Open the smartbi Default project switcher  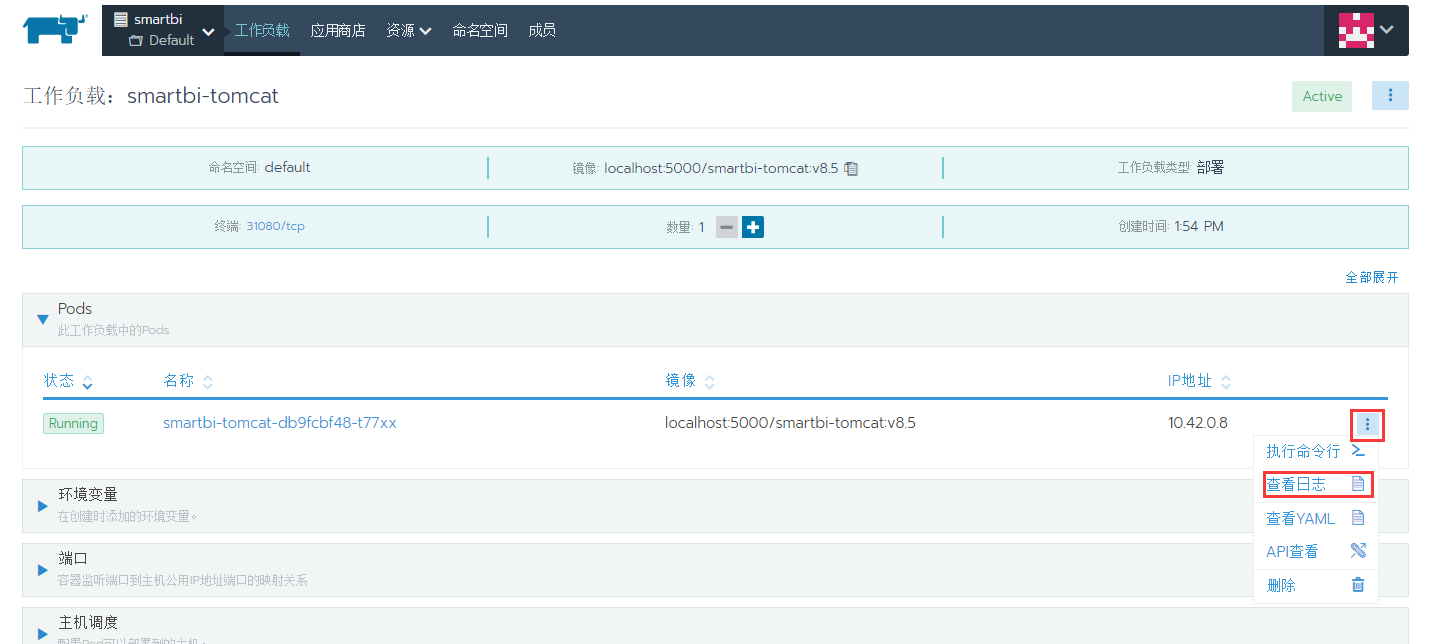(164, 30)
